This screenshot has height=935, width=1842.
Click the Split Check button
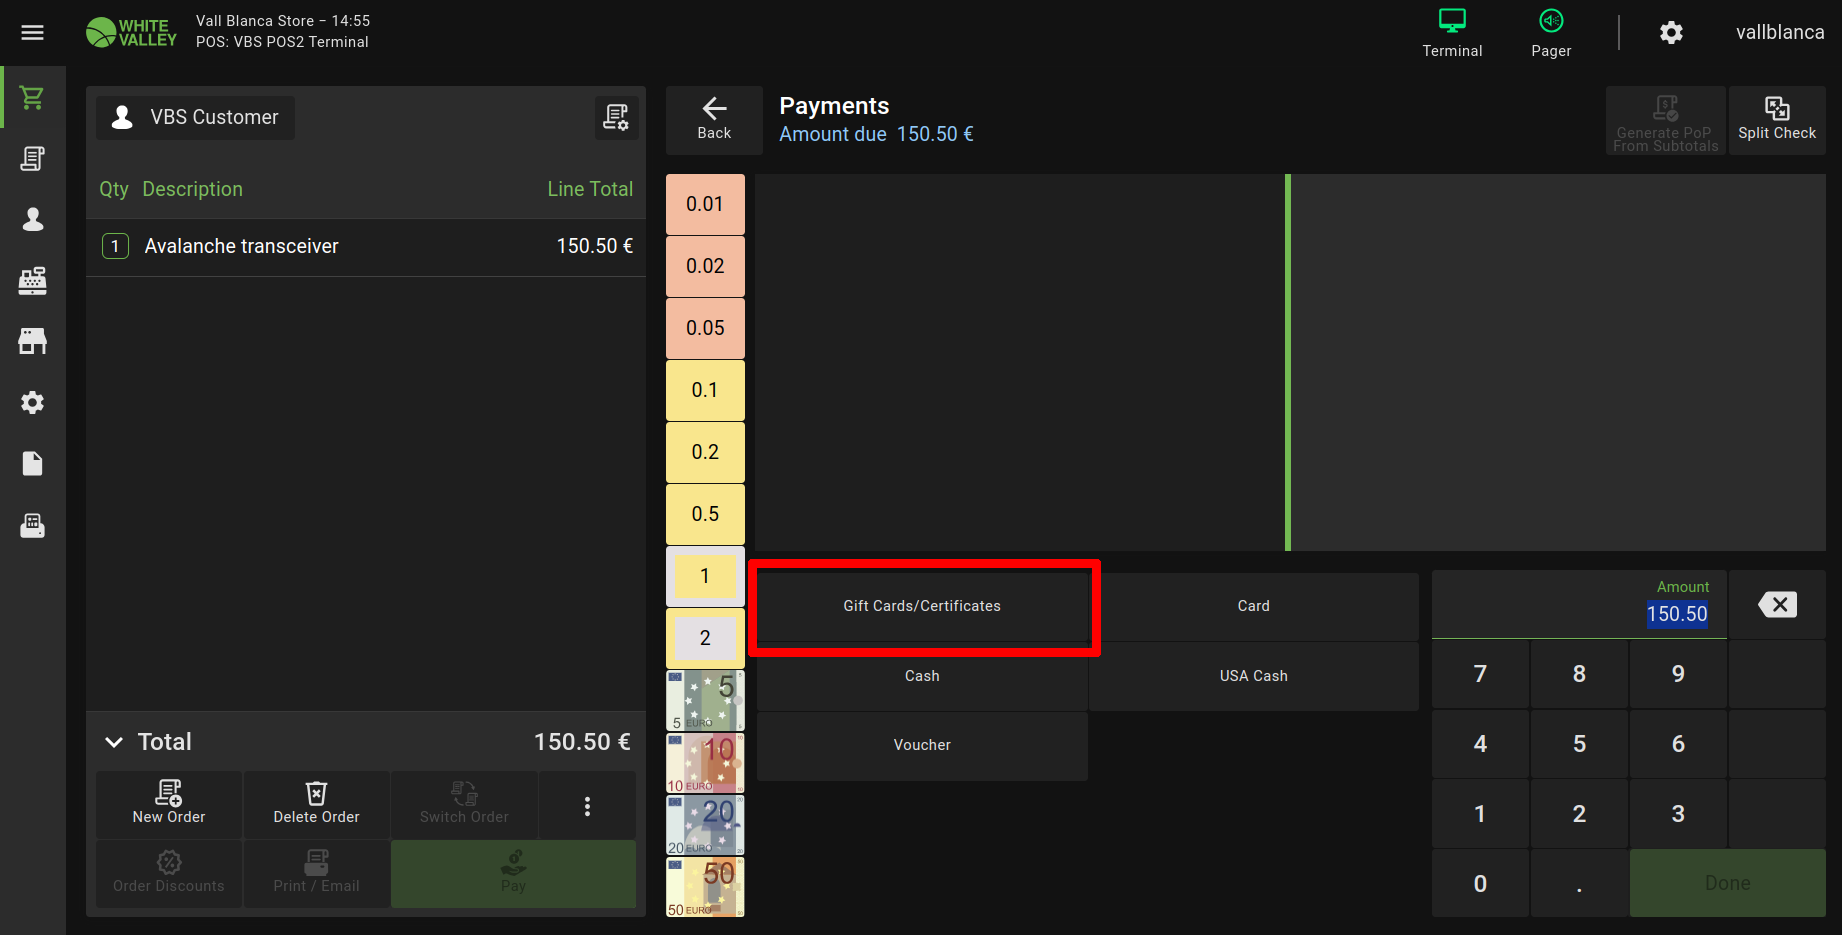tap(1776, 120)
